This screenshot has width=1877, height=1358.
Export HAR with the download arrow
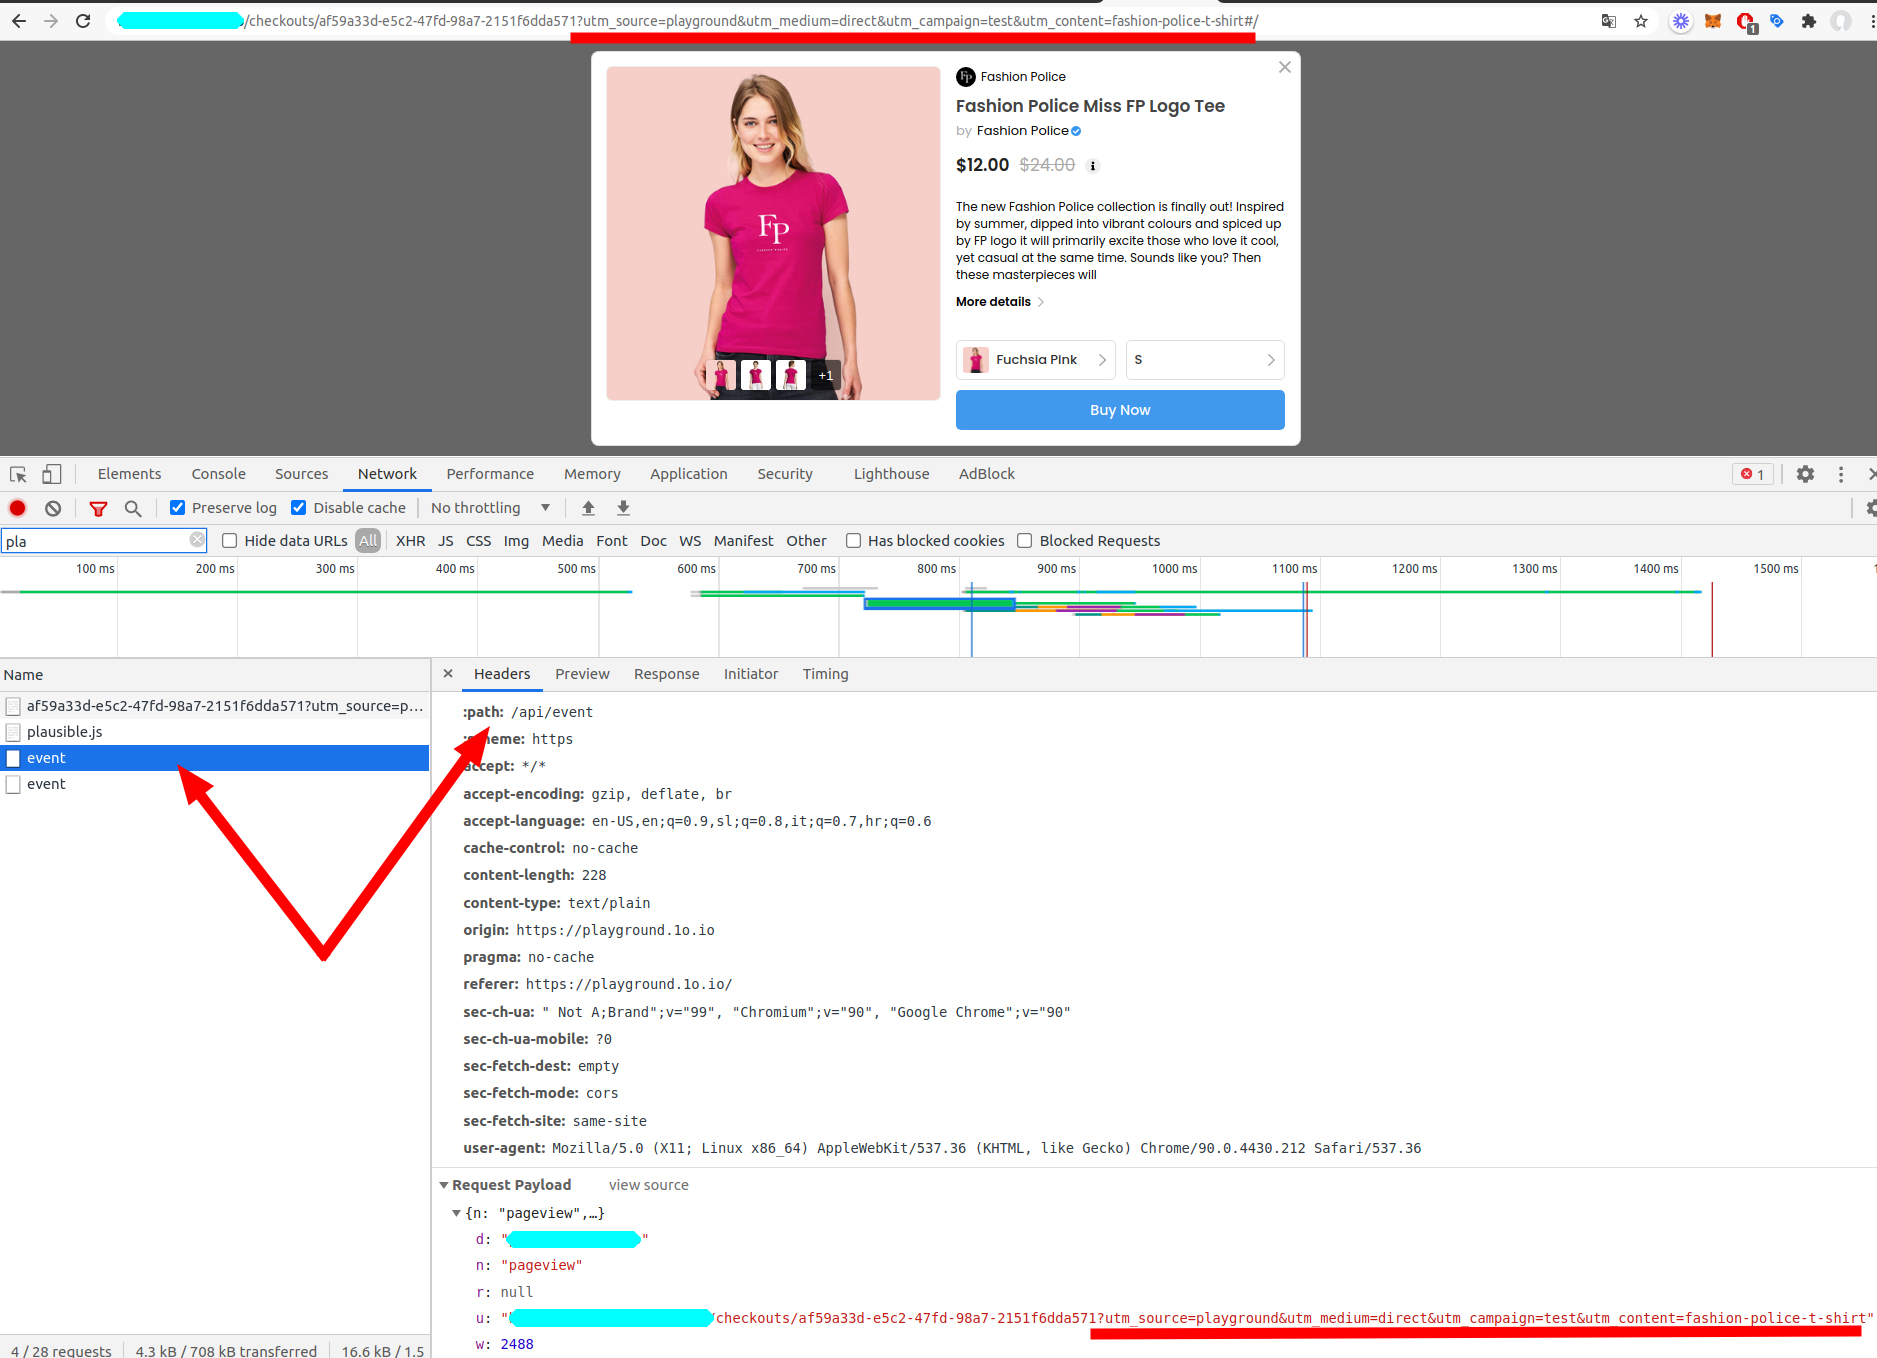click(623, 508)
